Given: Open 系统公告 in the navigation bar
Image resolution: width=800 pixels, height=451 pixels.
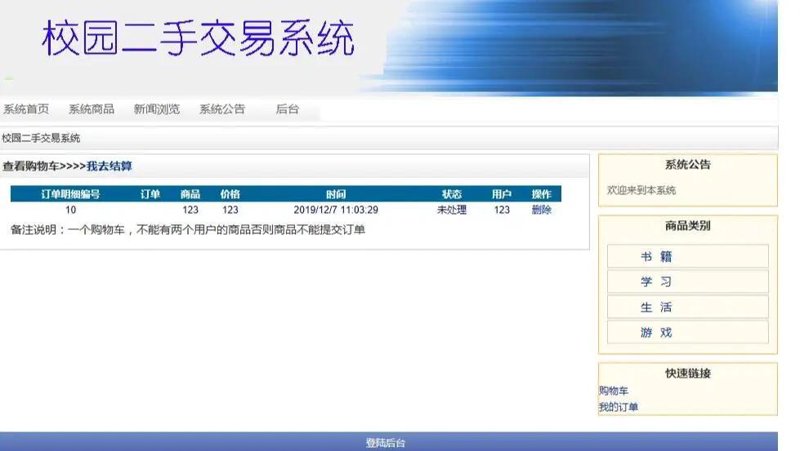Looking at the screenshot, I should point(222,109).
